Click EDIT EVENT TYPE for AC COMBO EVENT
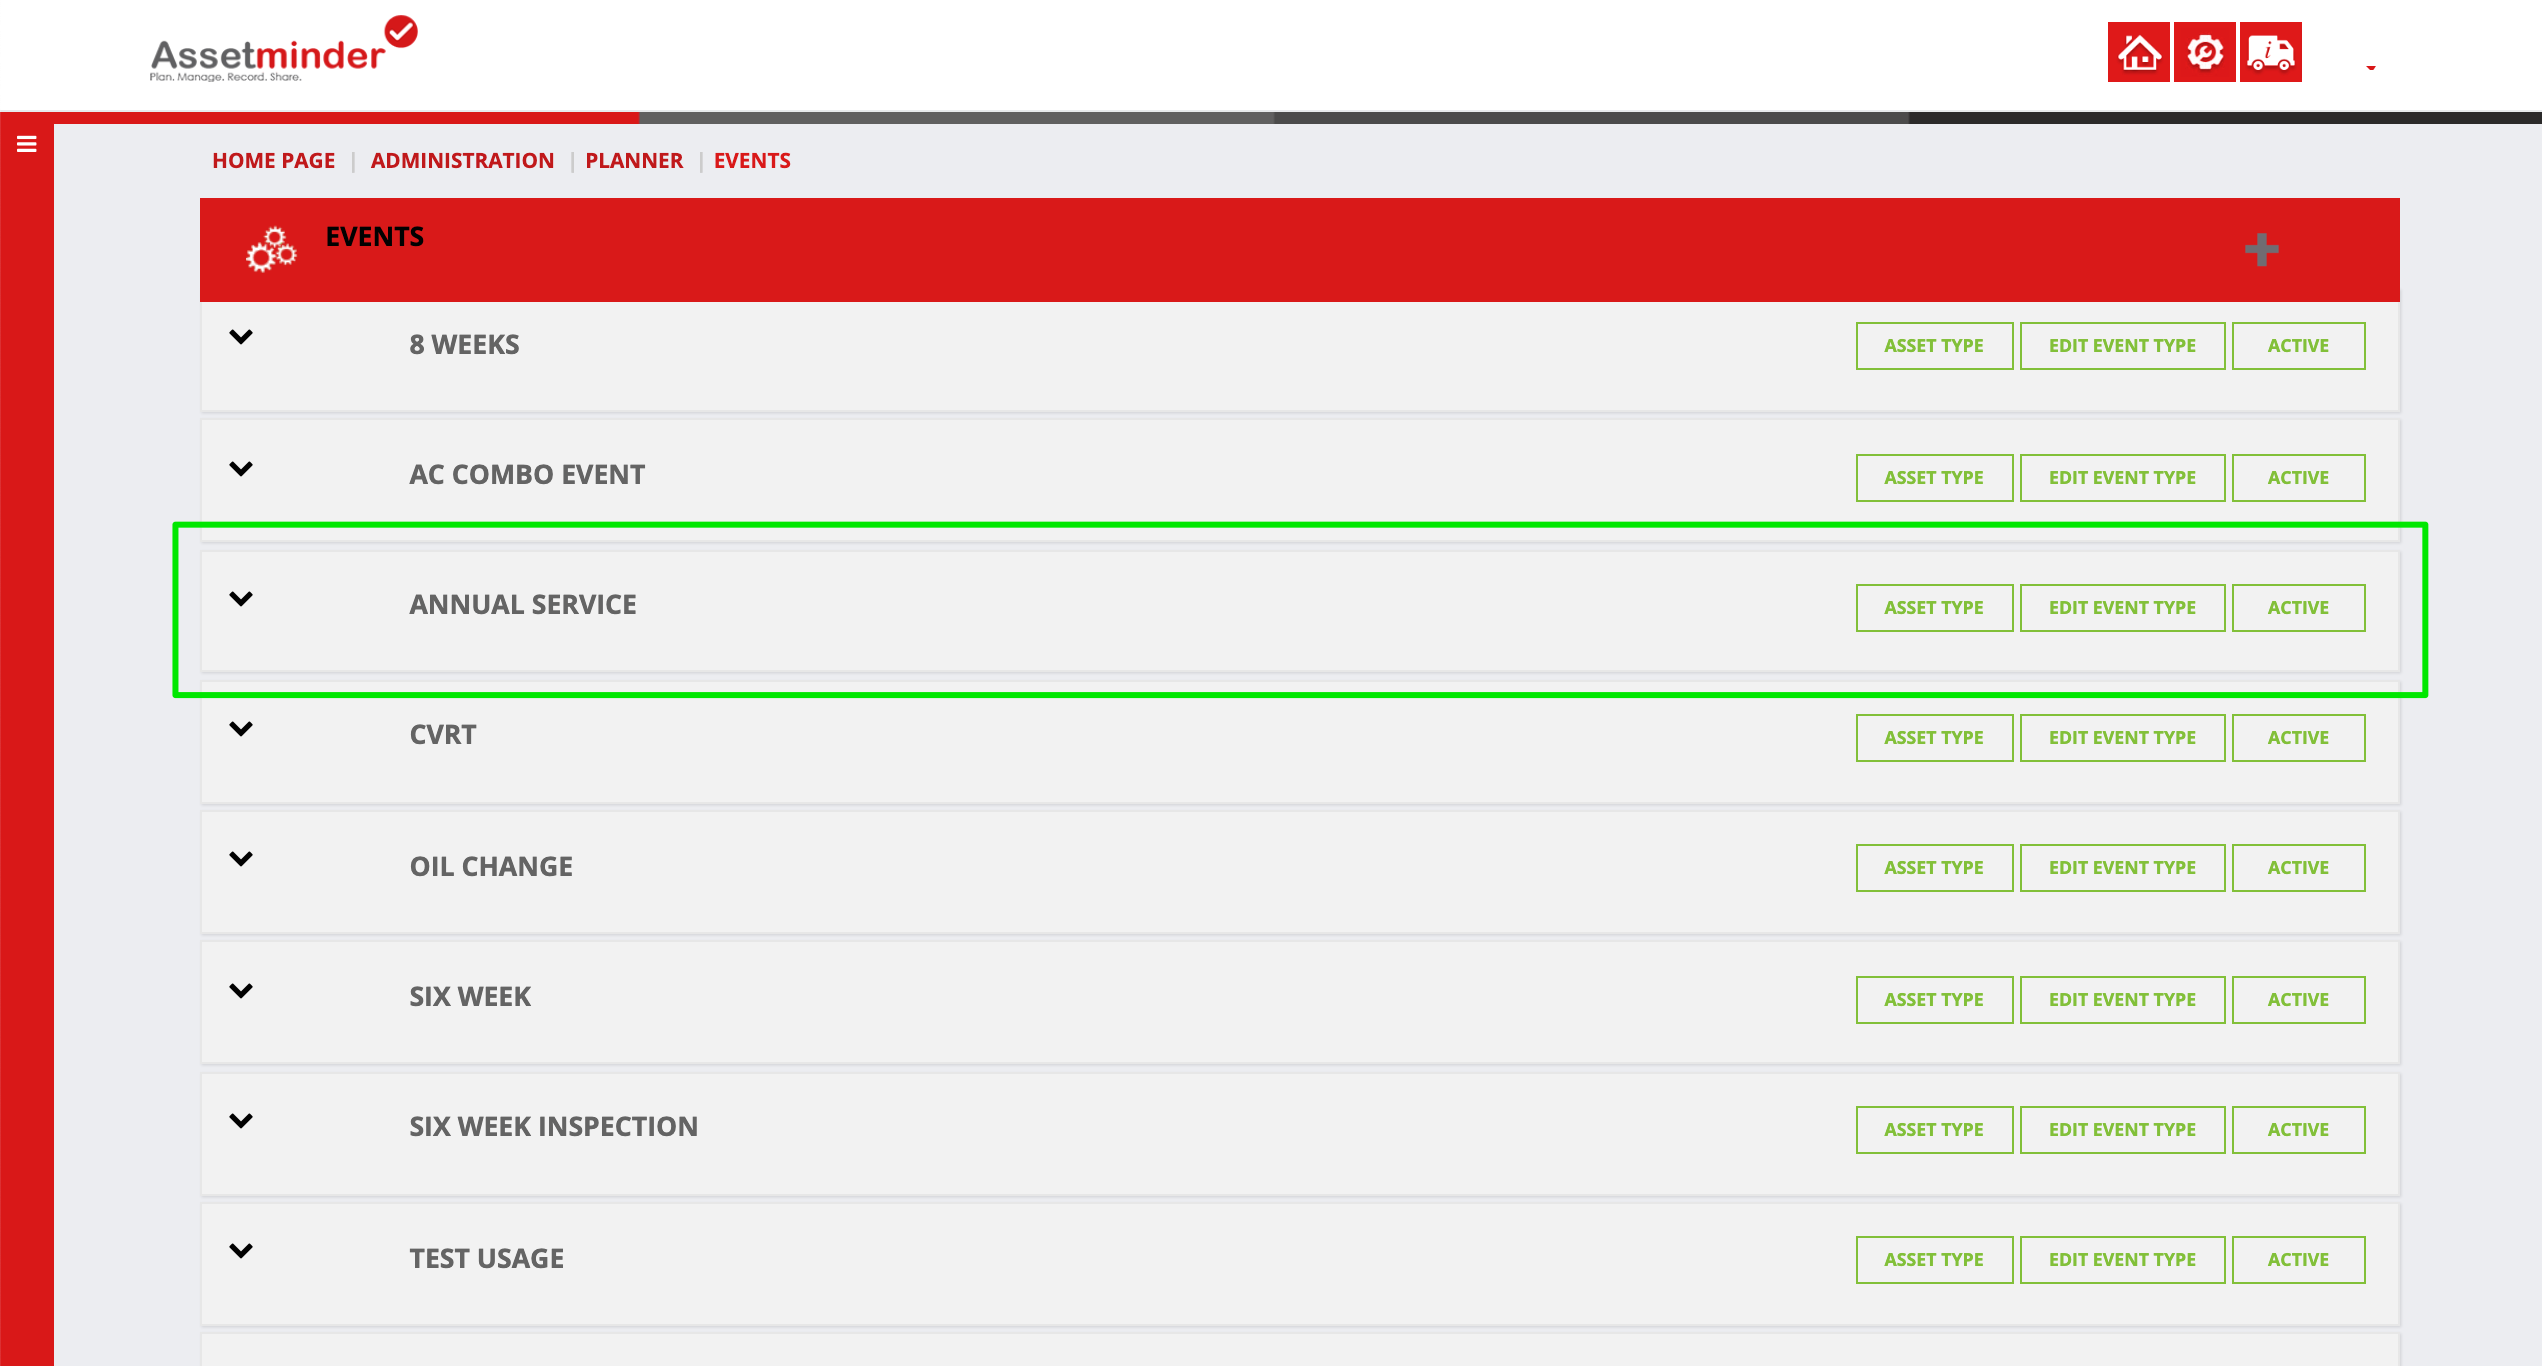2542x1366 pixels. 2122,478
